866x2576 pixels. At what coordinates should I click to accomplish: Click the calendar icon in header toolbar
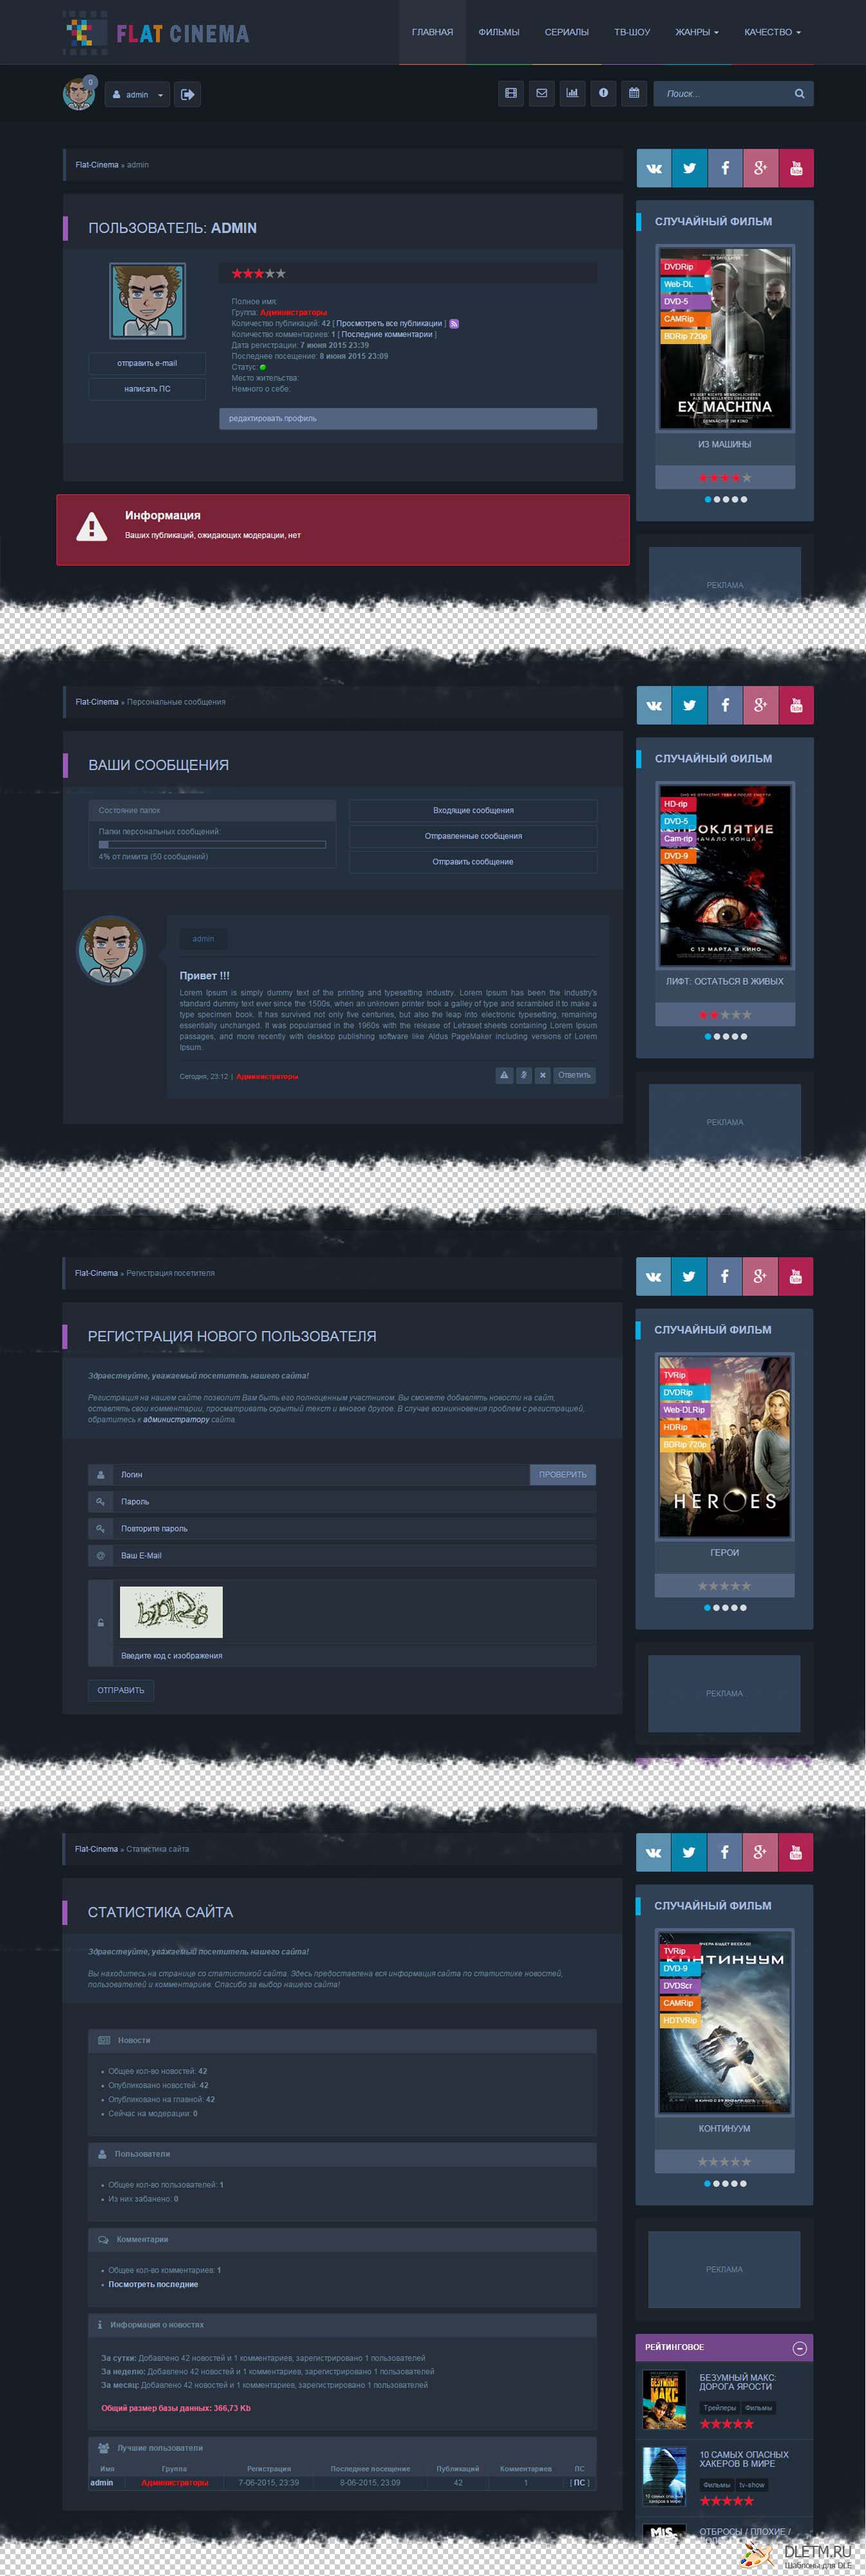click(x=633, y=93)
